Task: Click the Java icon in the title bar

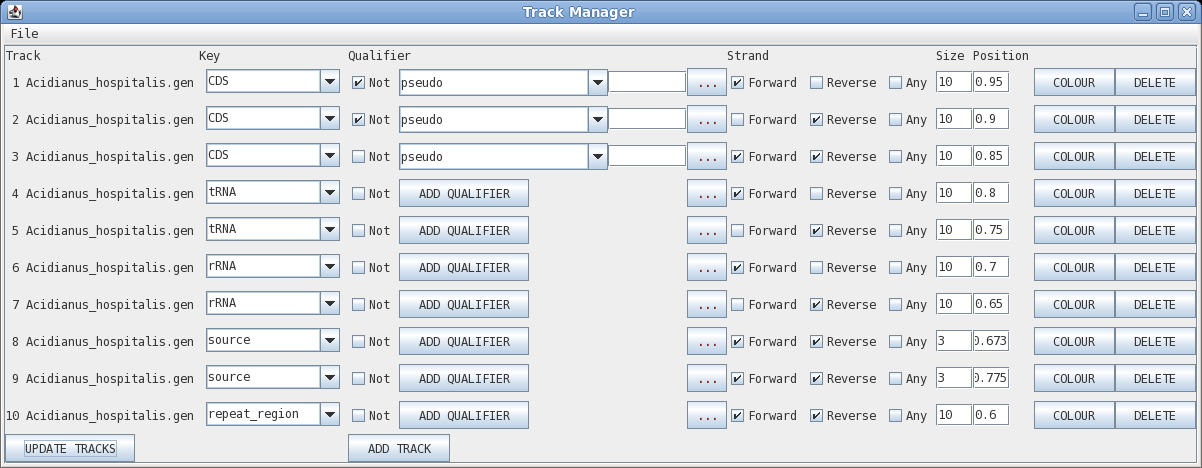Action: pyautogui.click(x=15, y=12)
